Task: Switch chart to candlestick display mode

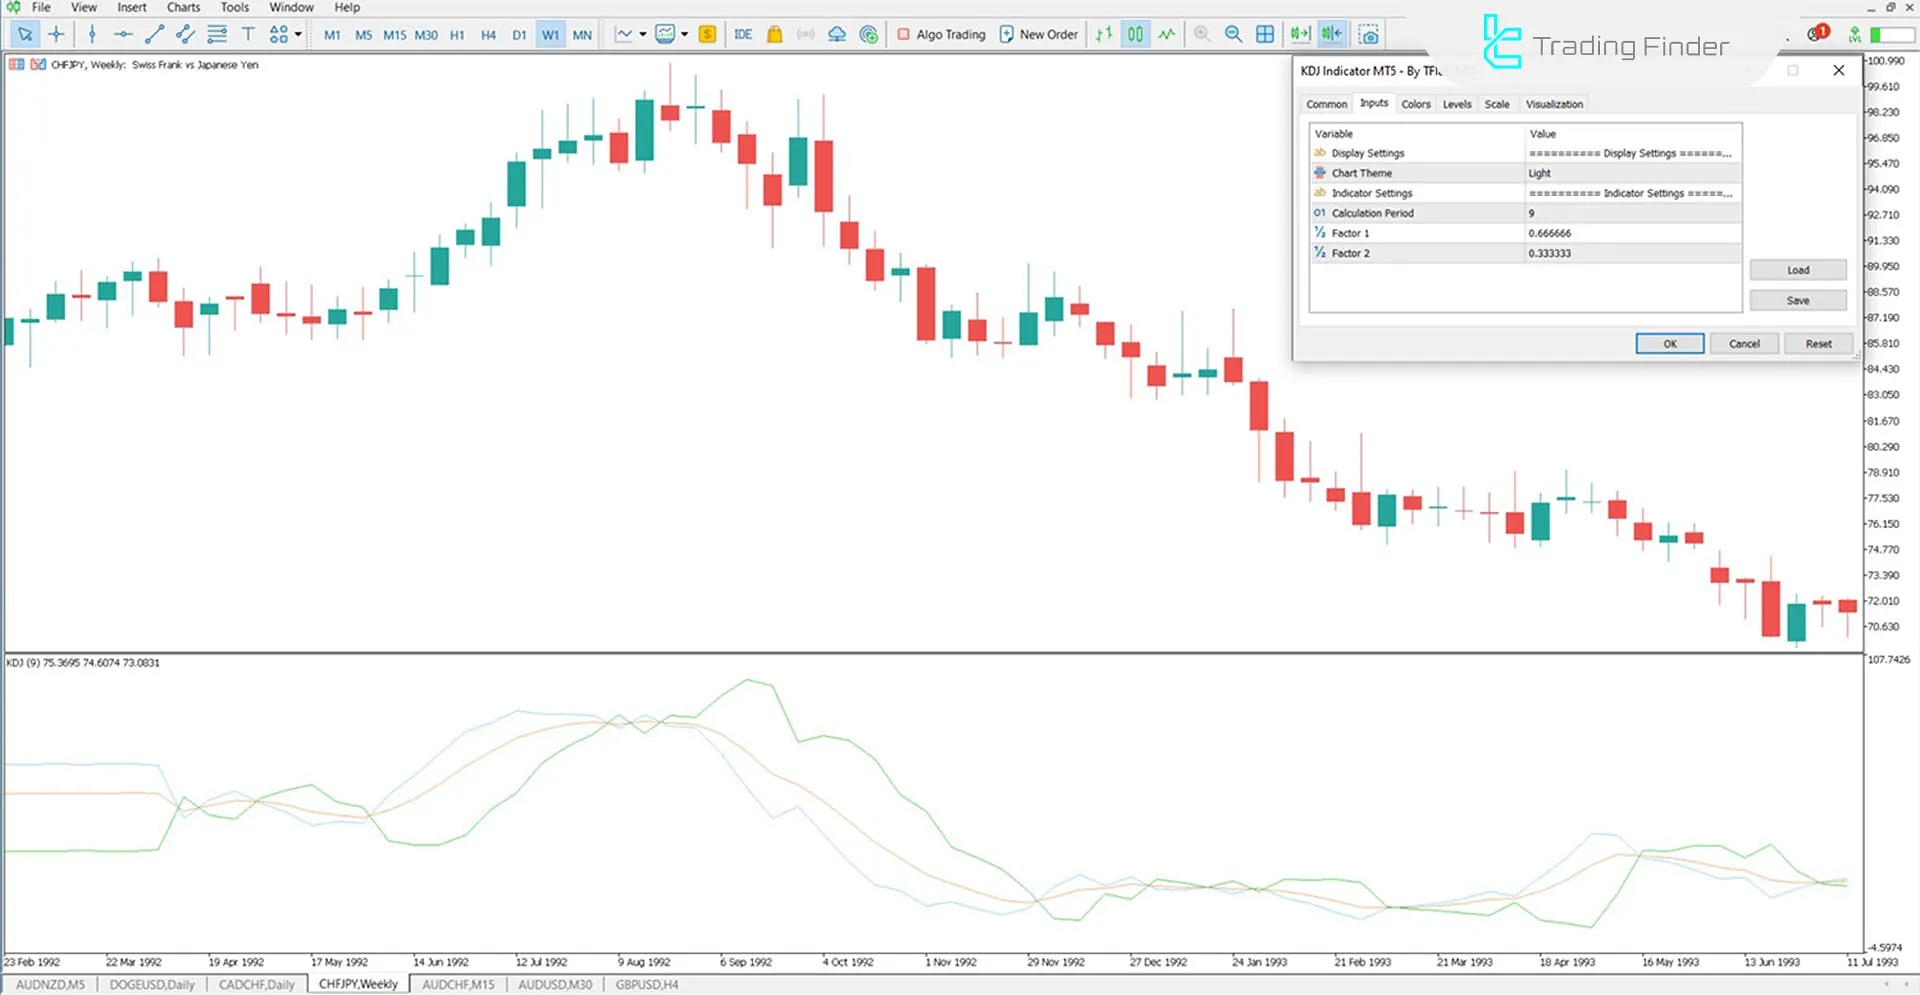Action: pyautogui.click(x=1135, y=34)
